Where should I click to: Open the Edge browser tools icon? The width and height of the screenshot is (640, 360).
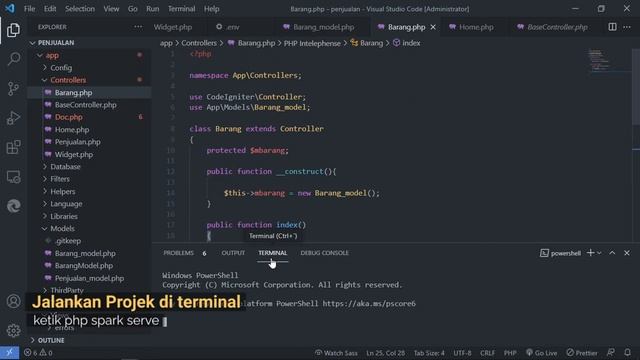point(13,206)
